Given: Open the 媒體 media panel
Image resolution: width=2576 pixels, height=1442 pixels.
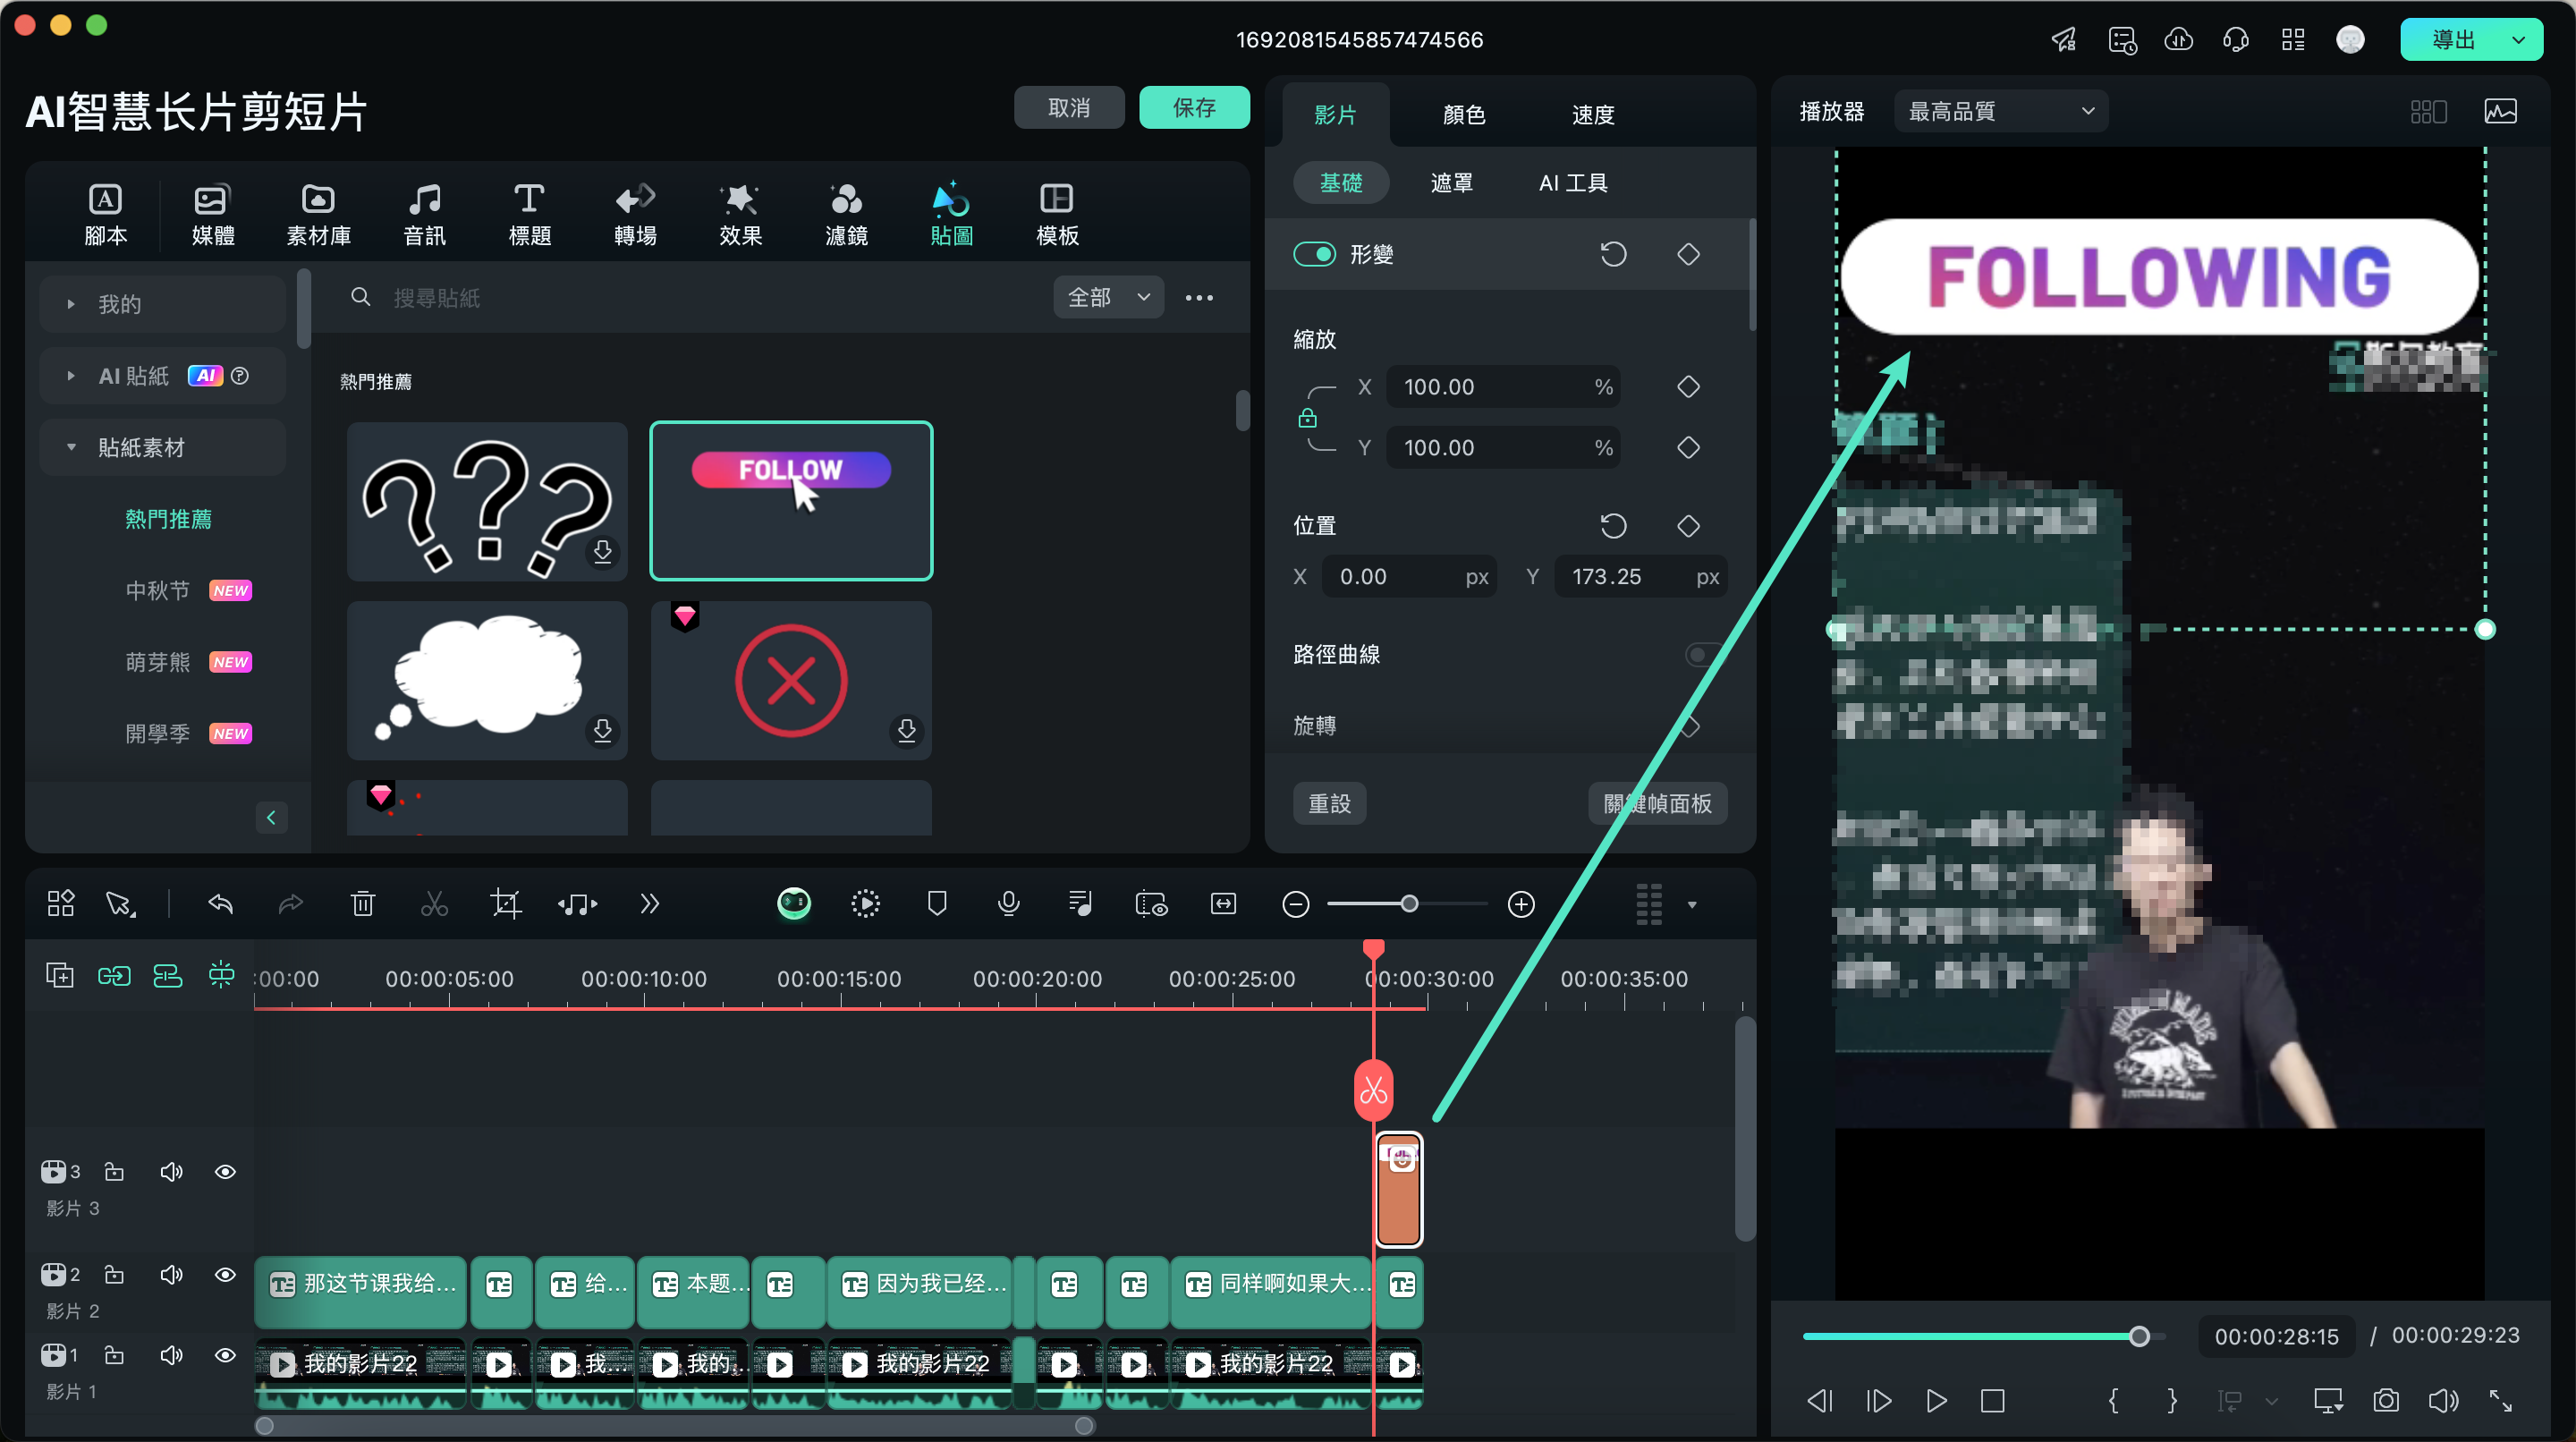Looking at the screenshot, I should pyautogui.click(x=212, y=214).
